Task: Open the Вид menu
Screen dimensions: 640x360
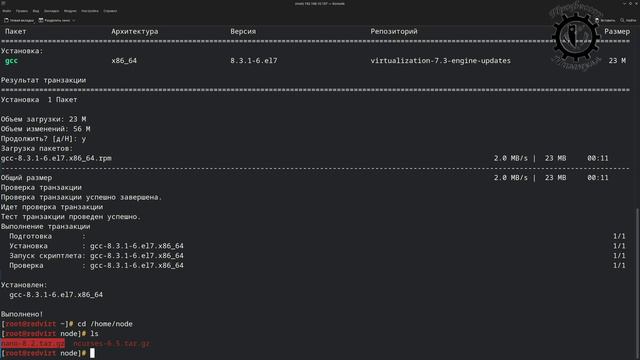Action: click(36, 11)
